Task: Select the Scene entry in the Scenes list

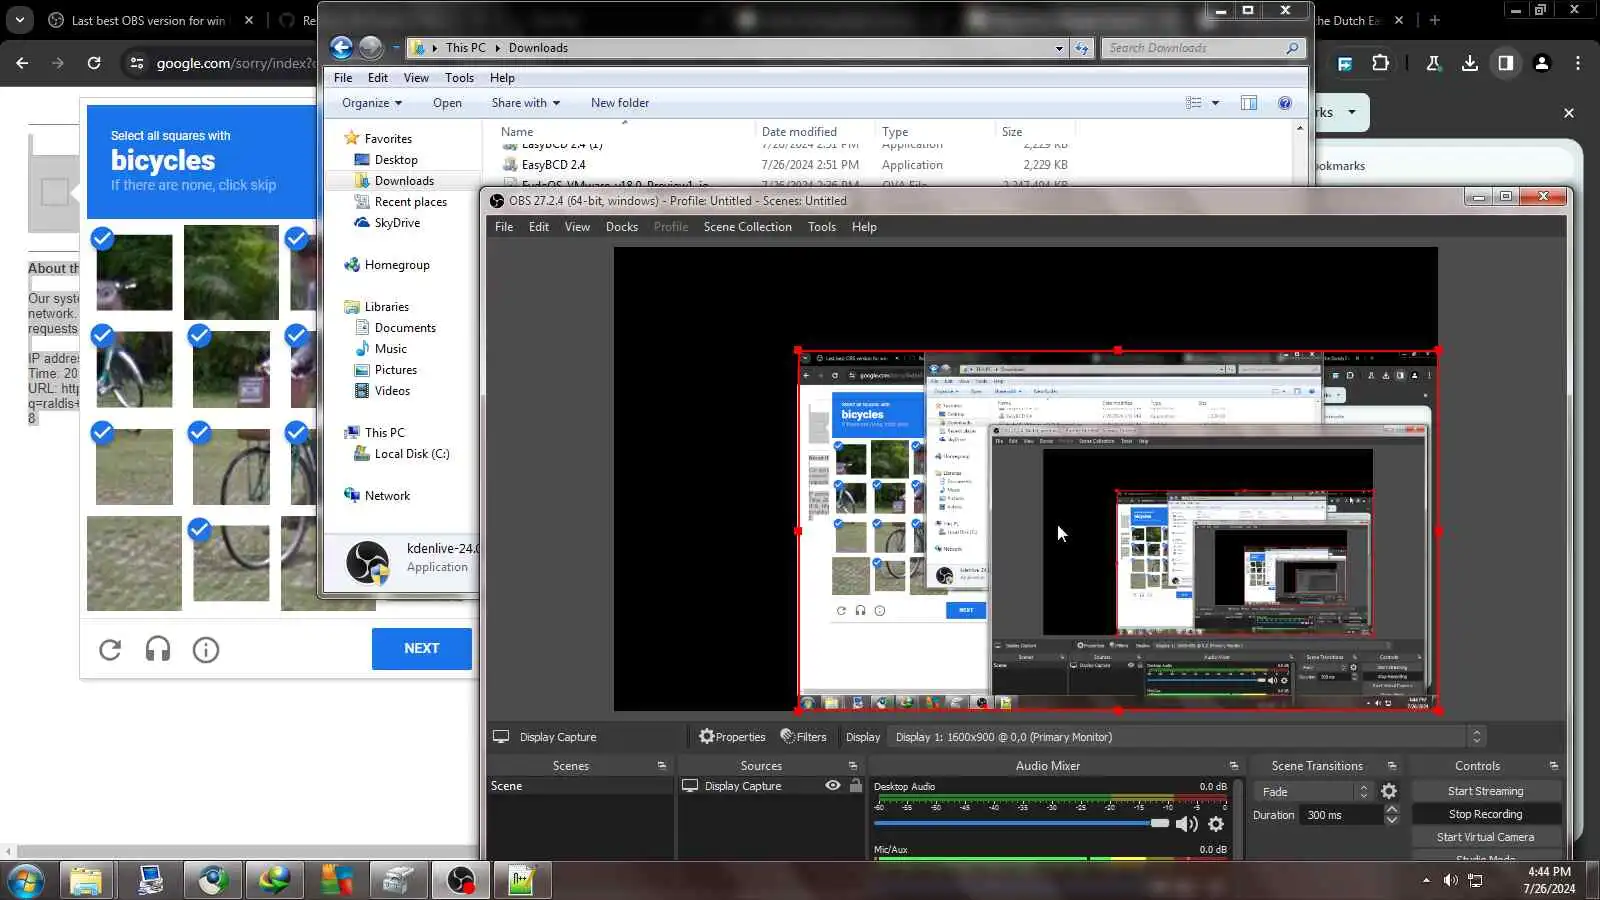Action: [x=580, y=786]
